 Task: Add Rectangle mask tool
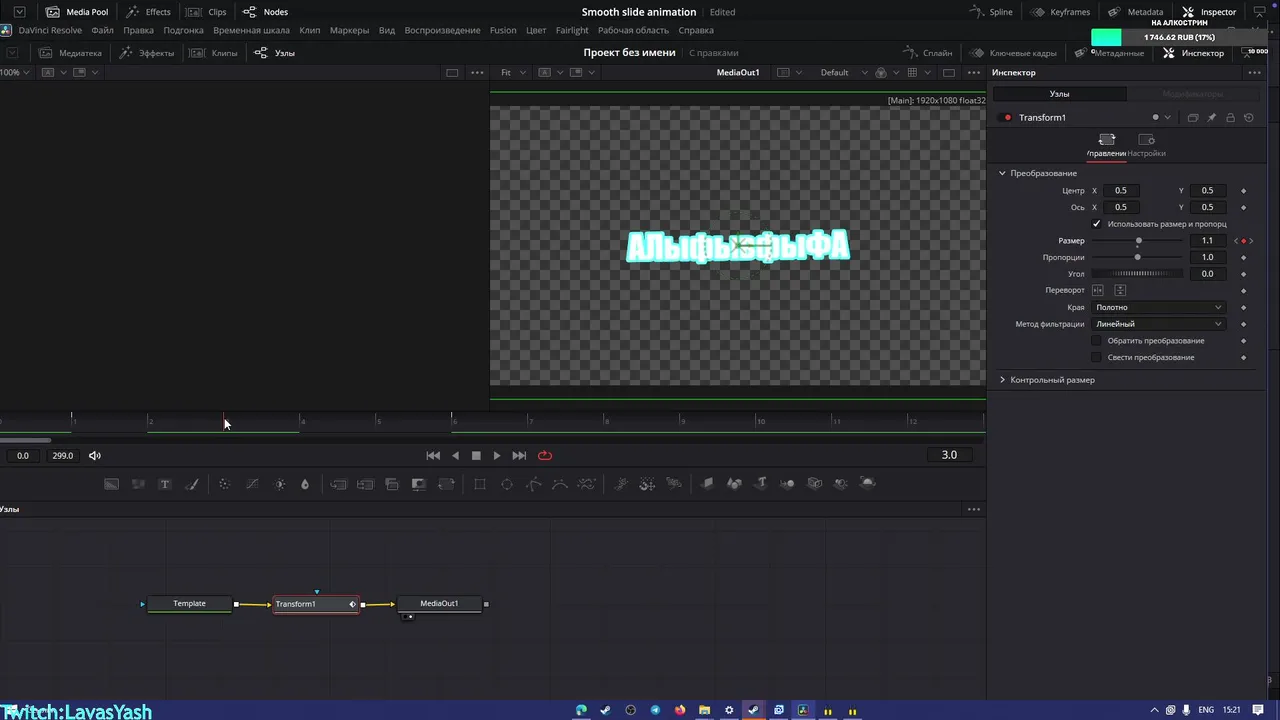480,484
